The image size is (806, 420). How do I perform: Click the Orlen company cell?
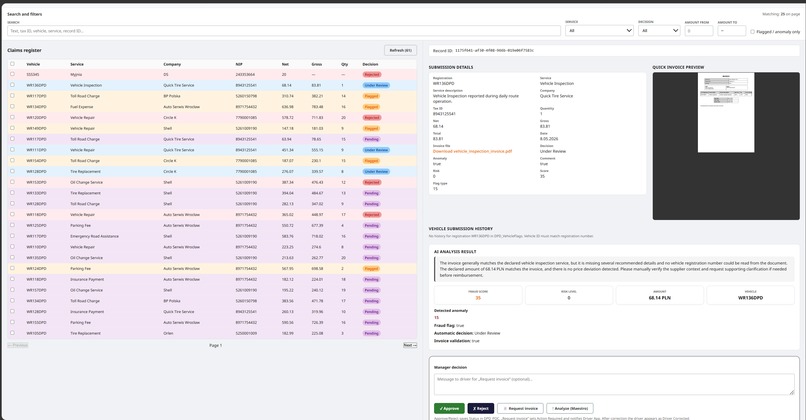[x=168, y=333]
